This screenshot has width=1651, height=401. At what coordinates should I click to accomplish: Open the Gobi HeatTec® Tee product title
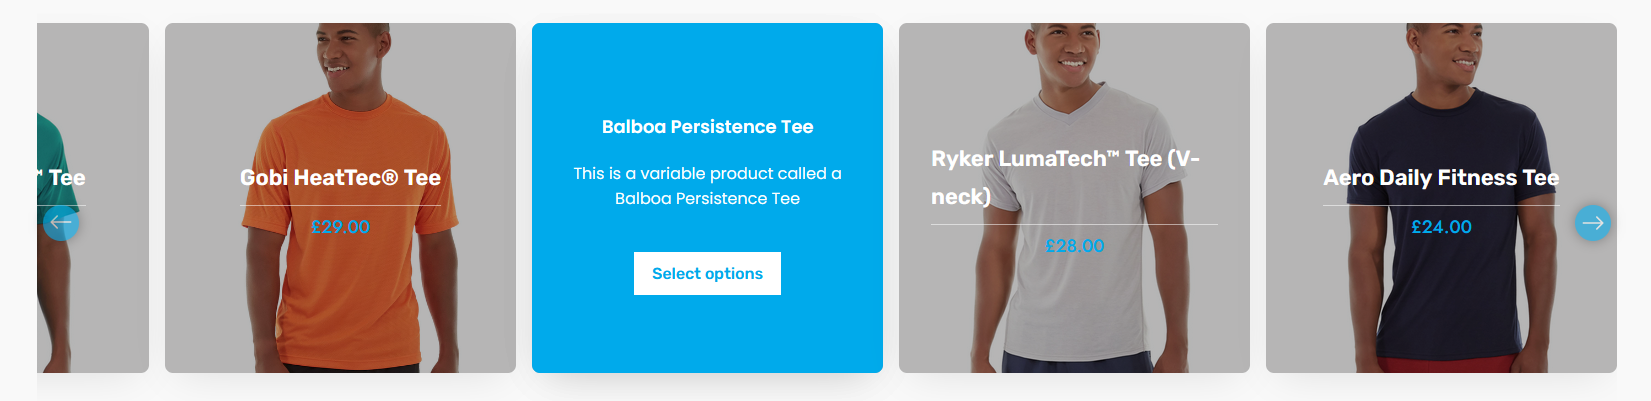(x=340, y=177)
